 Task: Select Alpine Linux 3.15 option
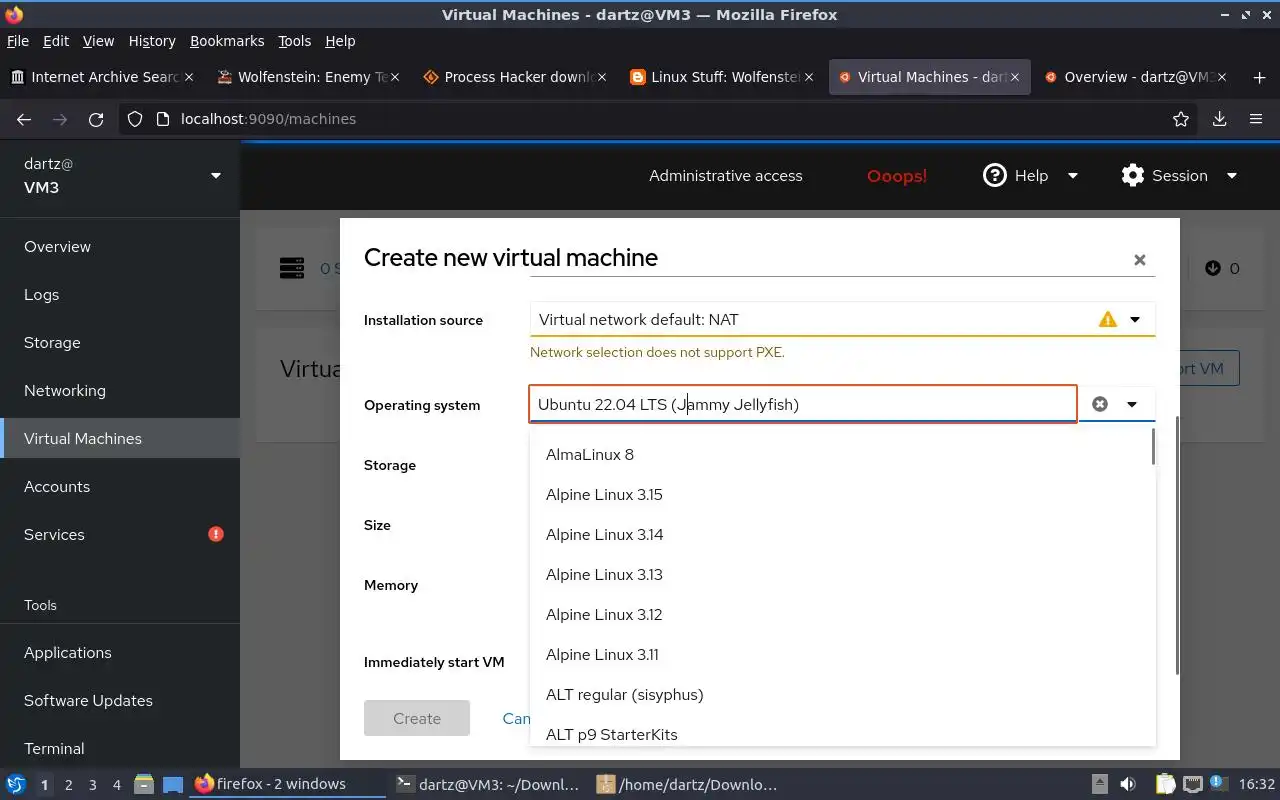(x=842, y=495)
